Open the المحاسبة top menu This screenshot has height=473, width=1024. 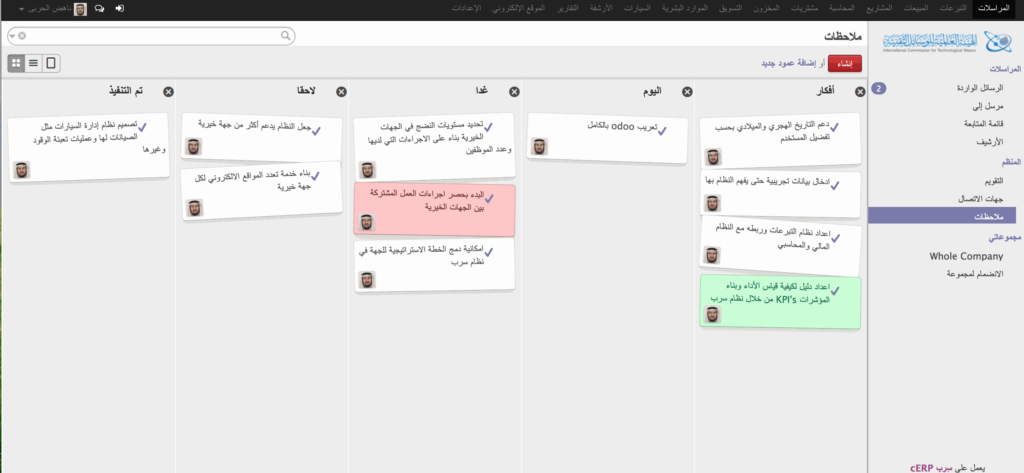click(x=842, y=8)
